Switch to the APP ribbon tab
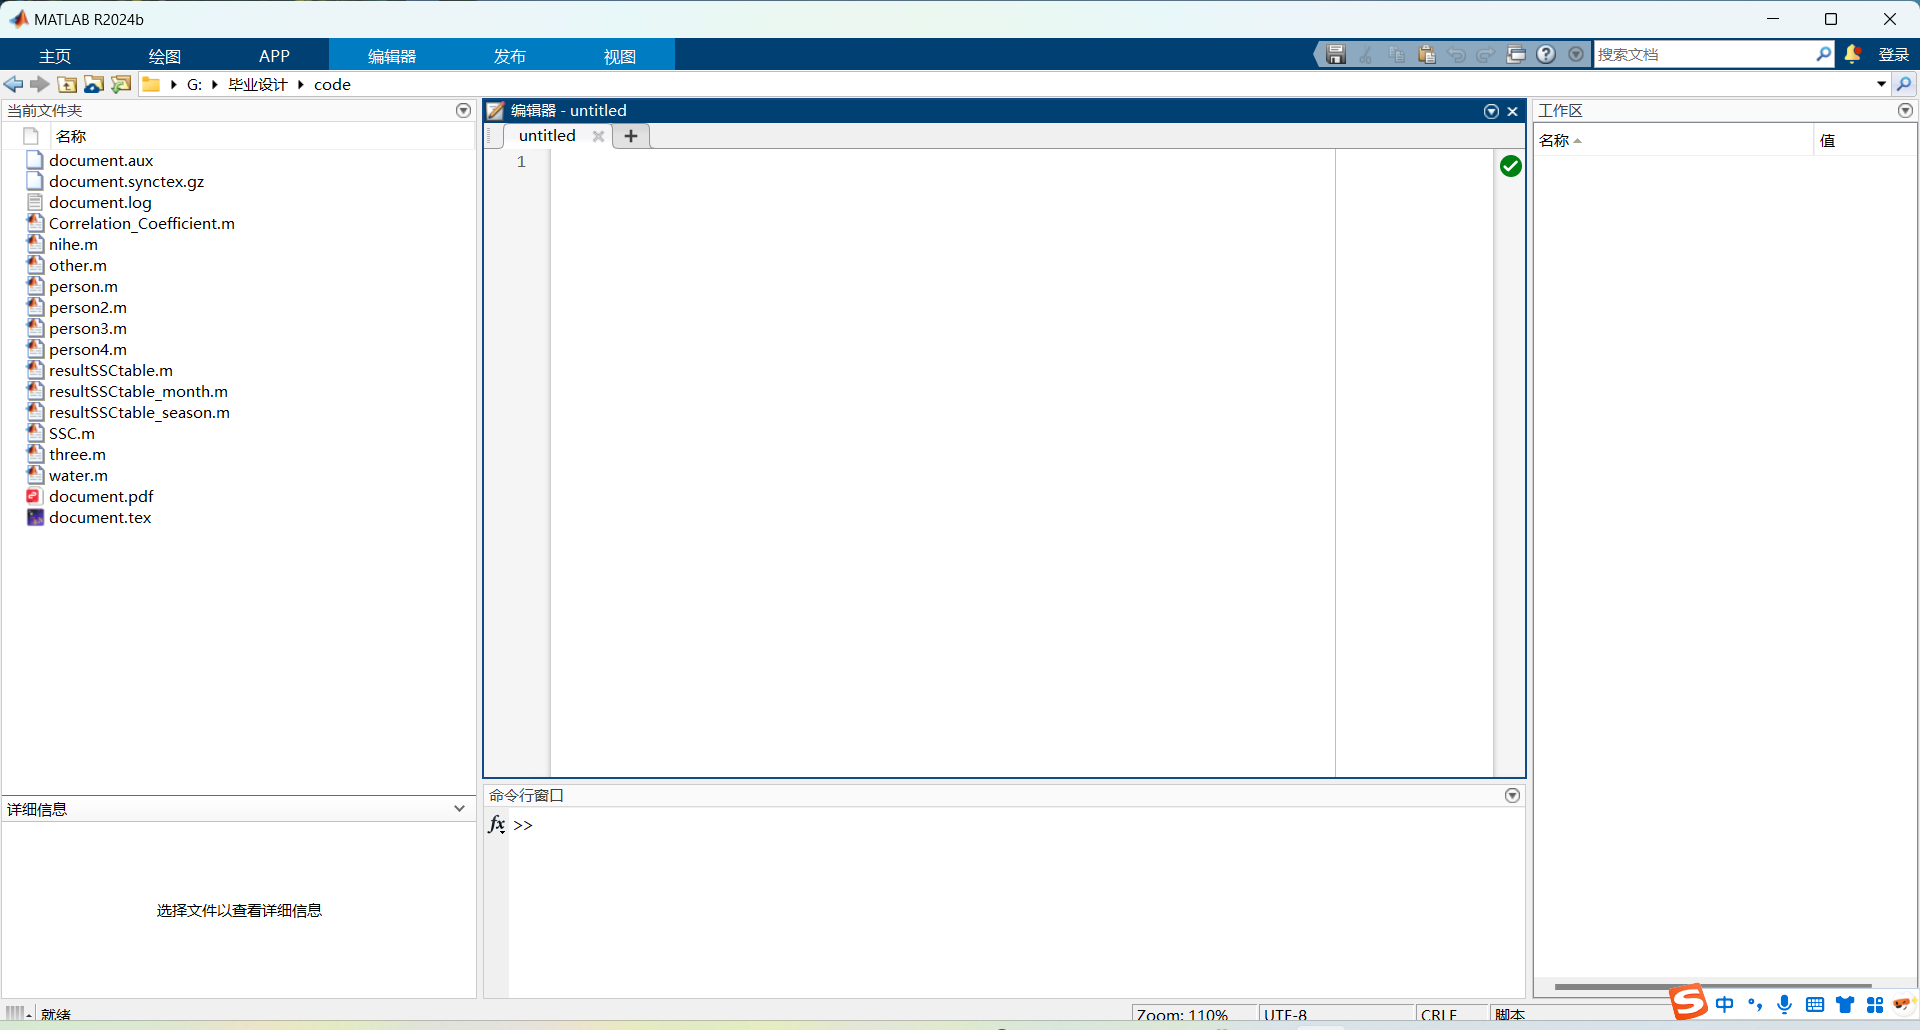The width and height of the screenshot is (1920, 1030). [x=273, y=56]
